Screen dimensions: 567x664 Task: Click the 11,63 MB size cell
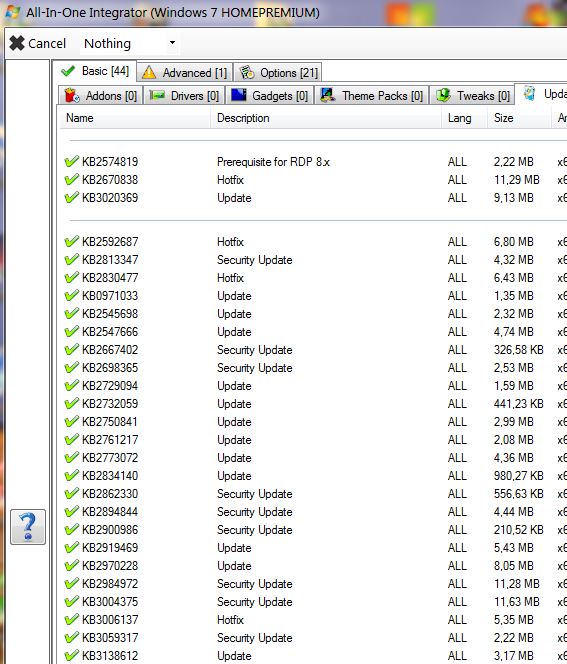click(517, 602)
